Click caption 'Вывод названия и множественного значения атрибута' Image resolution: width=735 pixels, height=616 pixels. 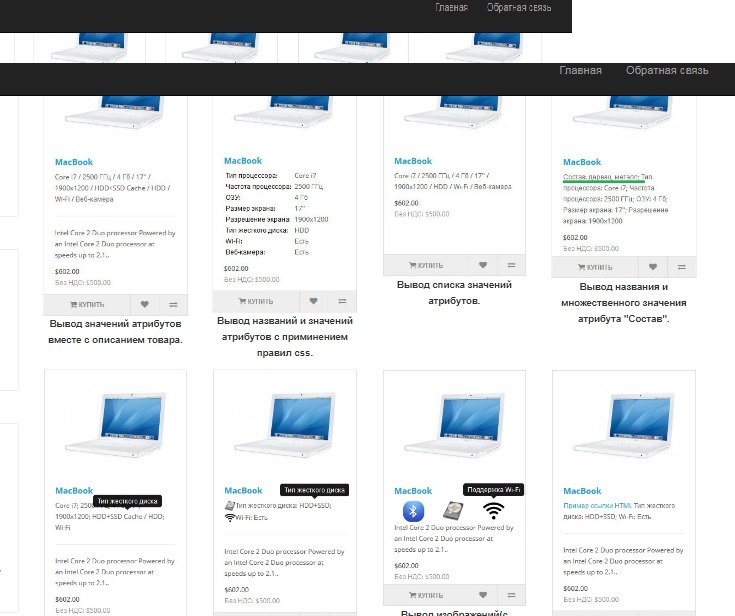(623, 303)
